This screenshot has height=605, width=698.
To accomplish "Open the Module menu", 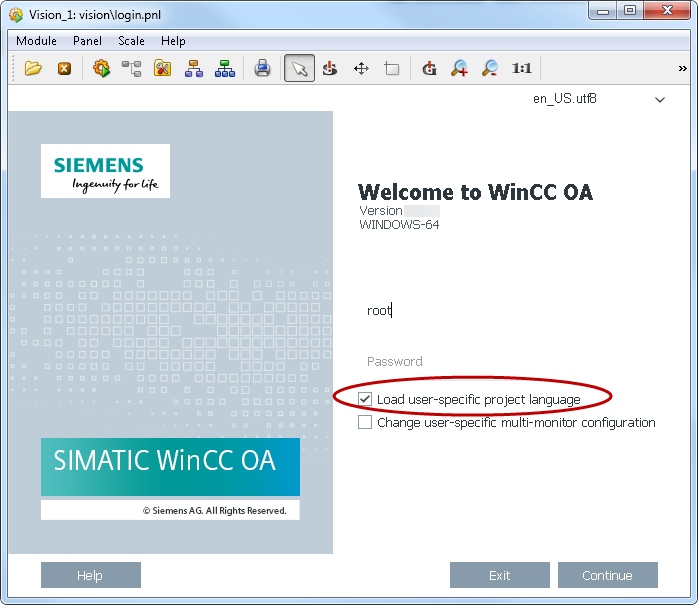I will coord(36,41).
